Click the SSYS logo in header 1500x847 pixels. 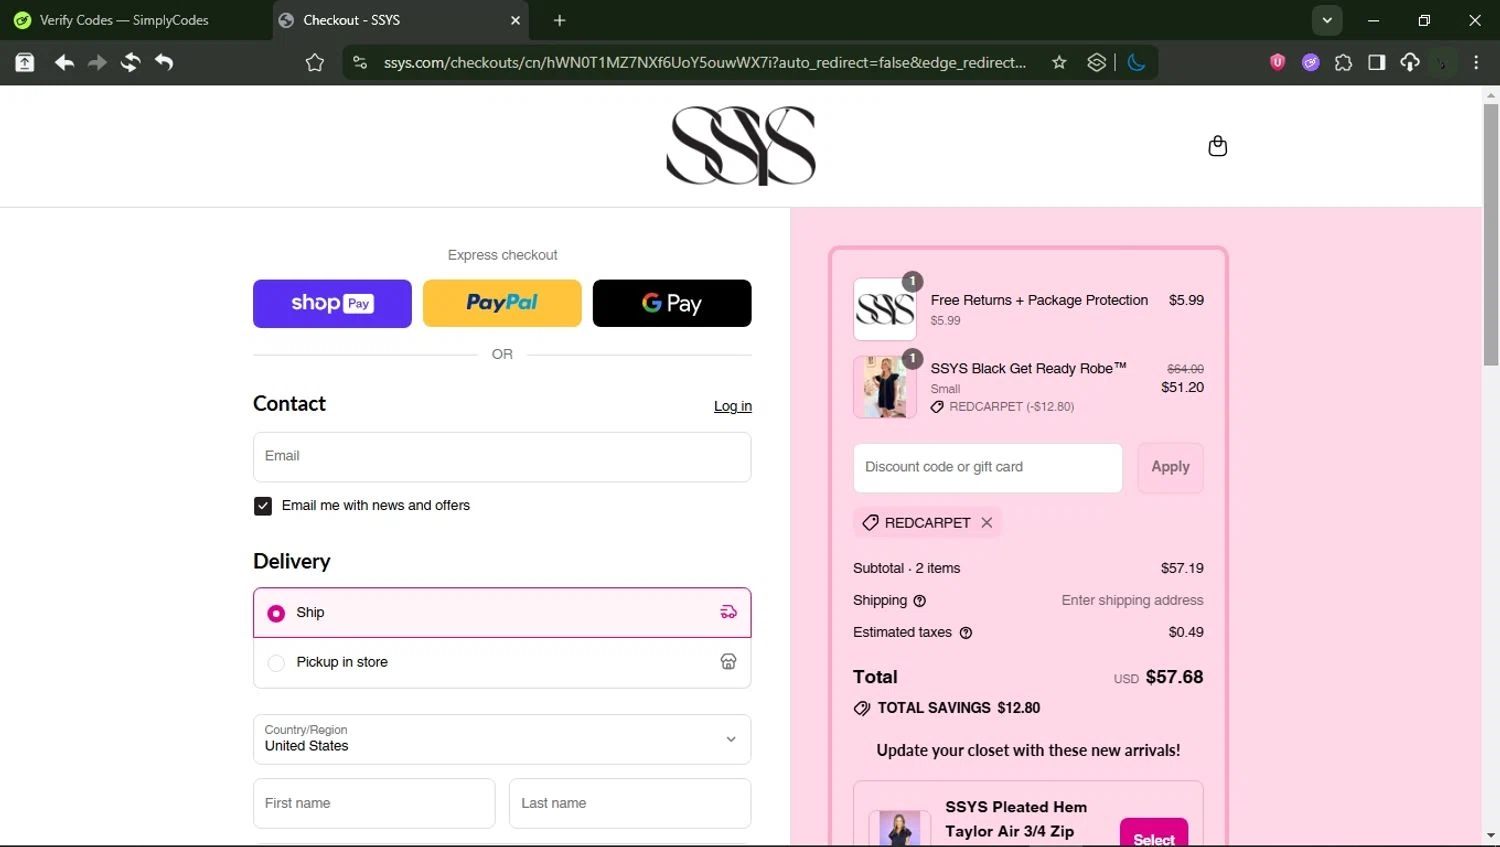point(741,146)
